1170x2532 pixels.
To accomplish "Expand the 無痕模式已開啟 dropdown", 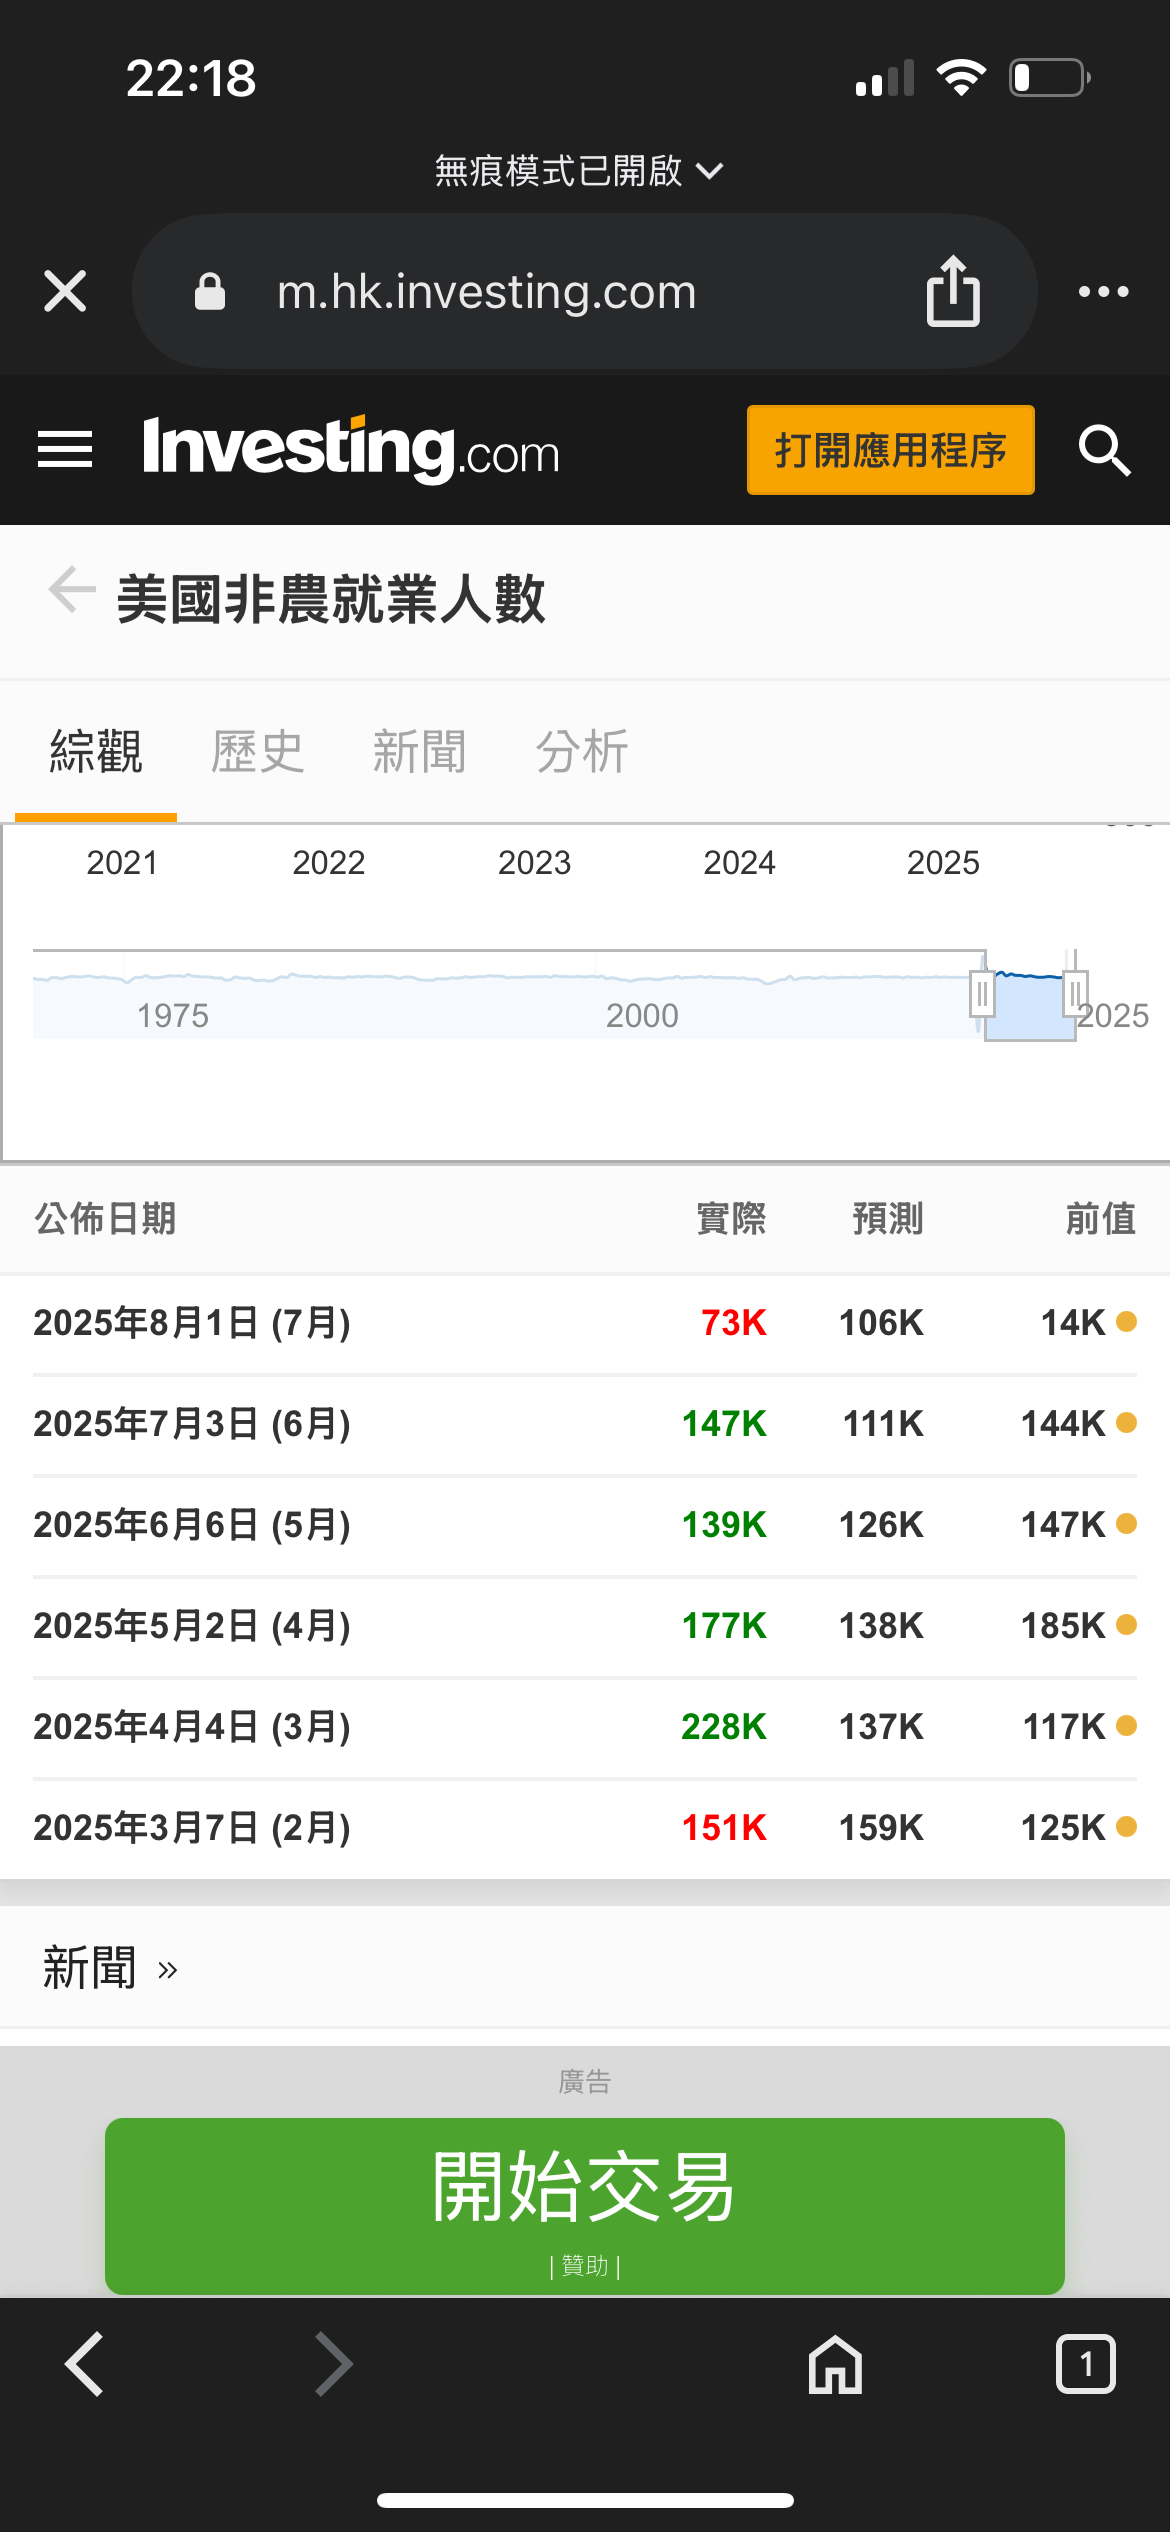I will [578, 171].
